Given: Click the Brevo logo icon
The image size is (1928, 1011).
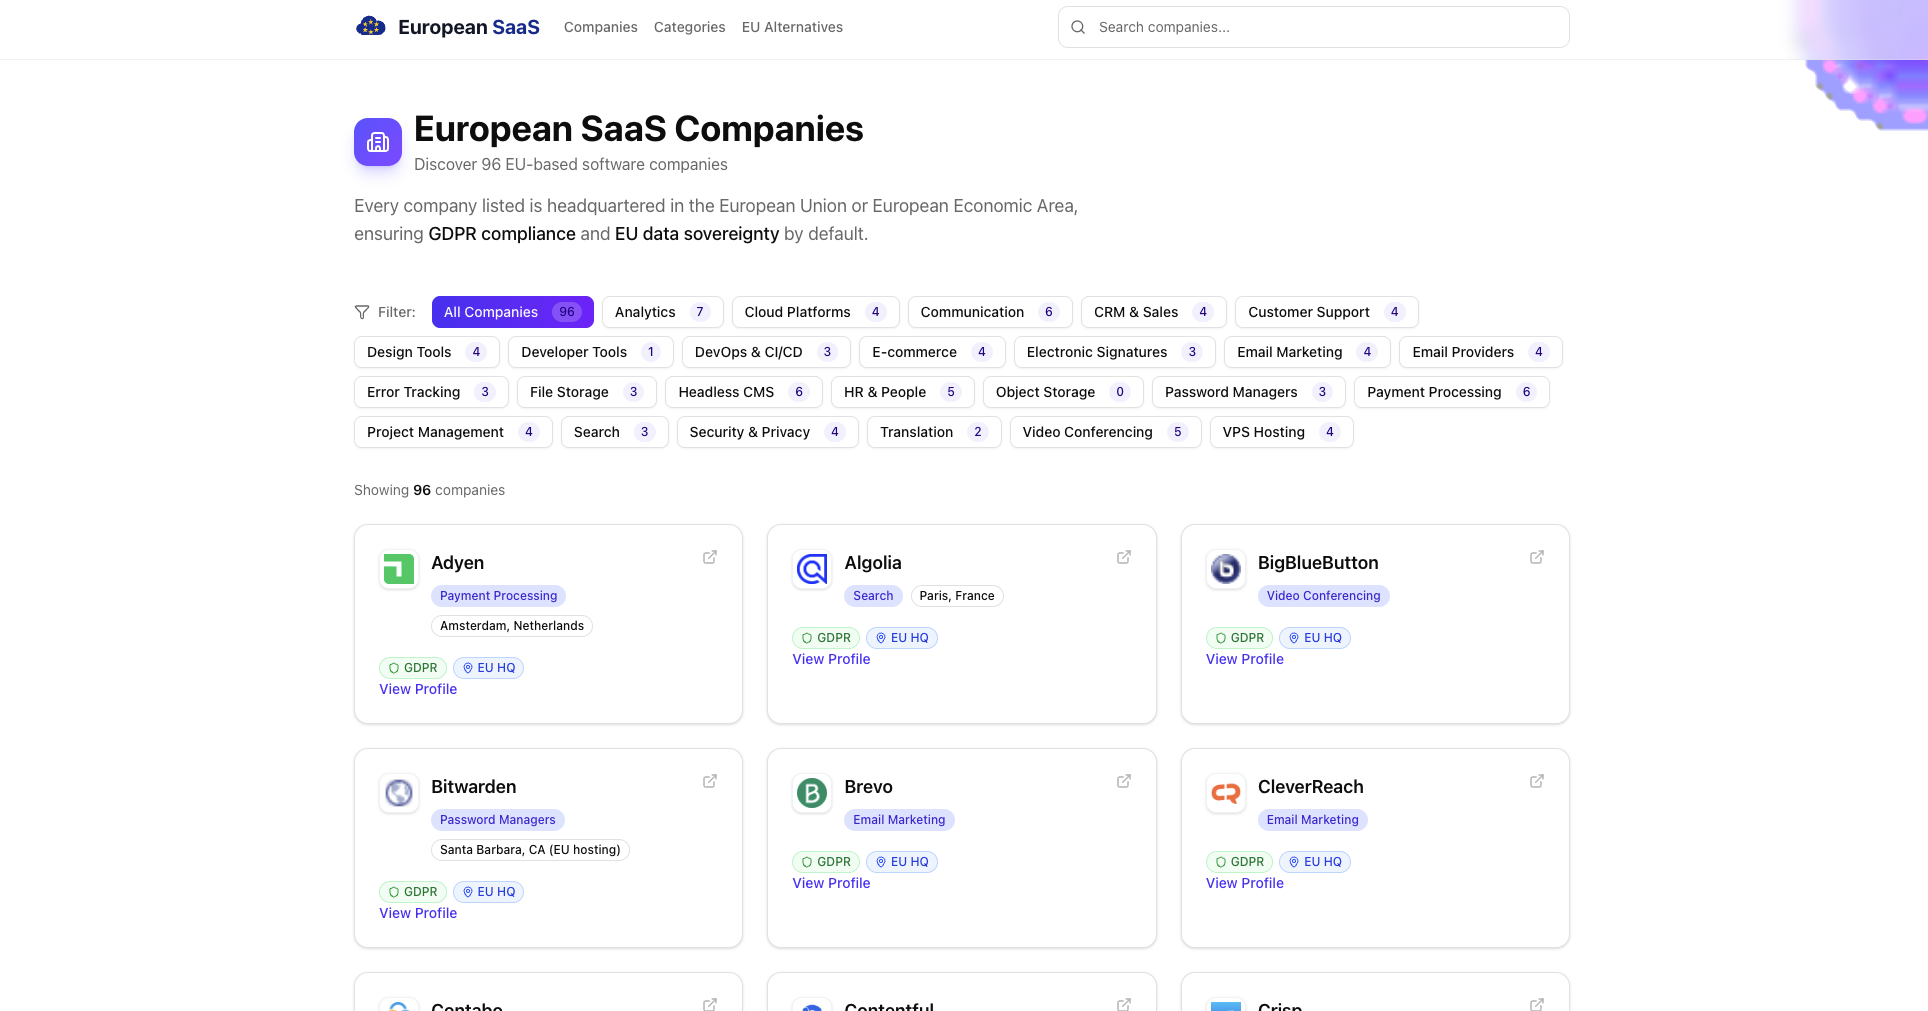Looking at the screenshot, I should (x=811, y=793).
